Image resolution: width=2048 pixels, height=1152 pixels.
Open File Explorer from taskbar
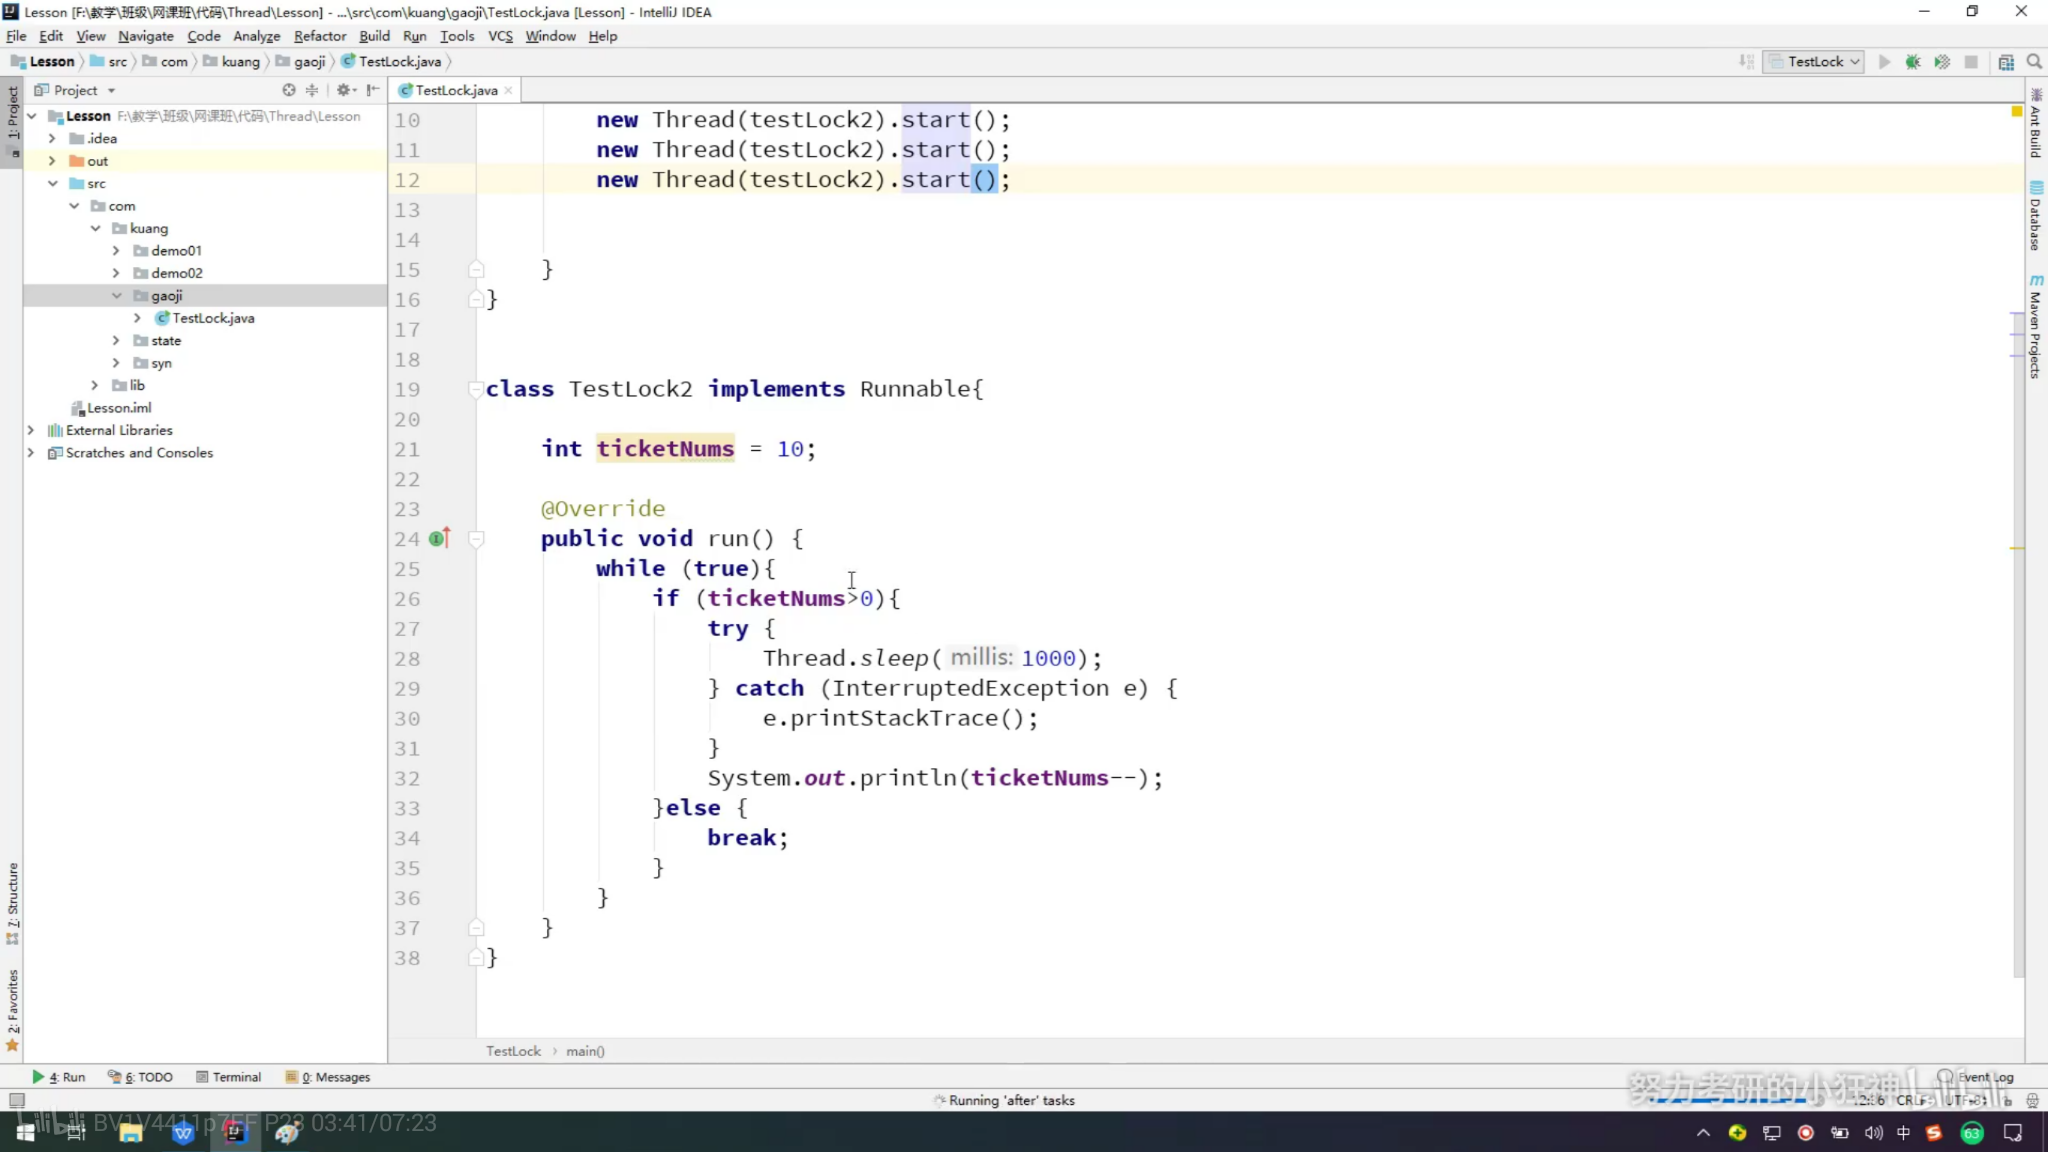point(130,1132)
